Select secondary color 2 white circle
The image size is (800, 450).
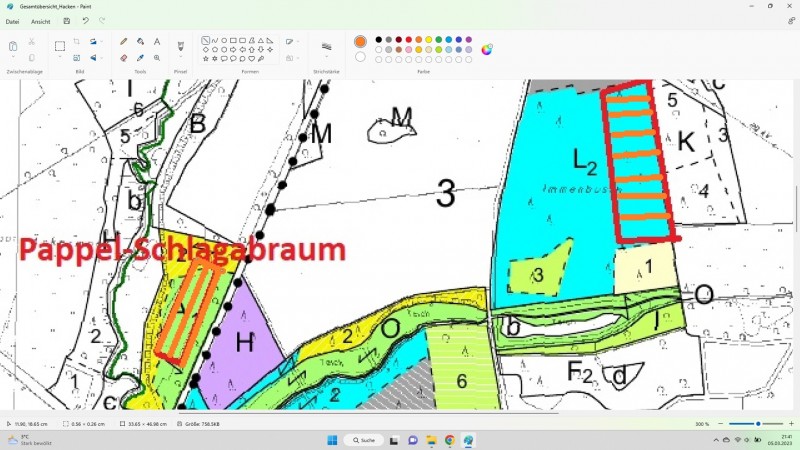tap(360, 57)
